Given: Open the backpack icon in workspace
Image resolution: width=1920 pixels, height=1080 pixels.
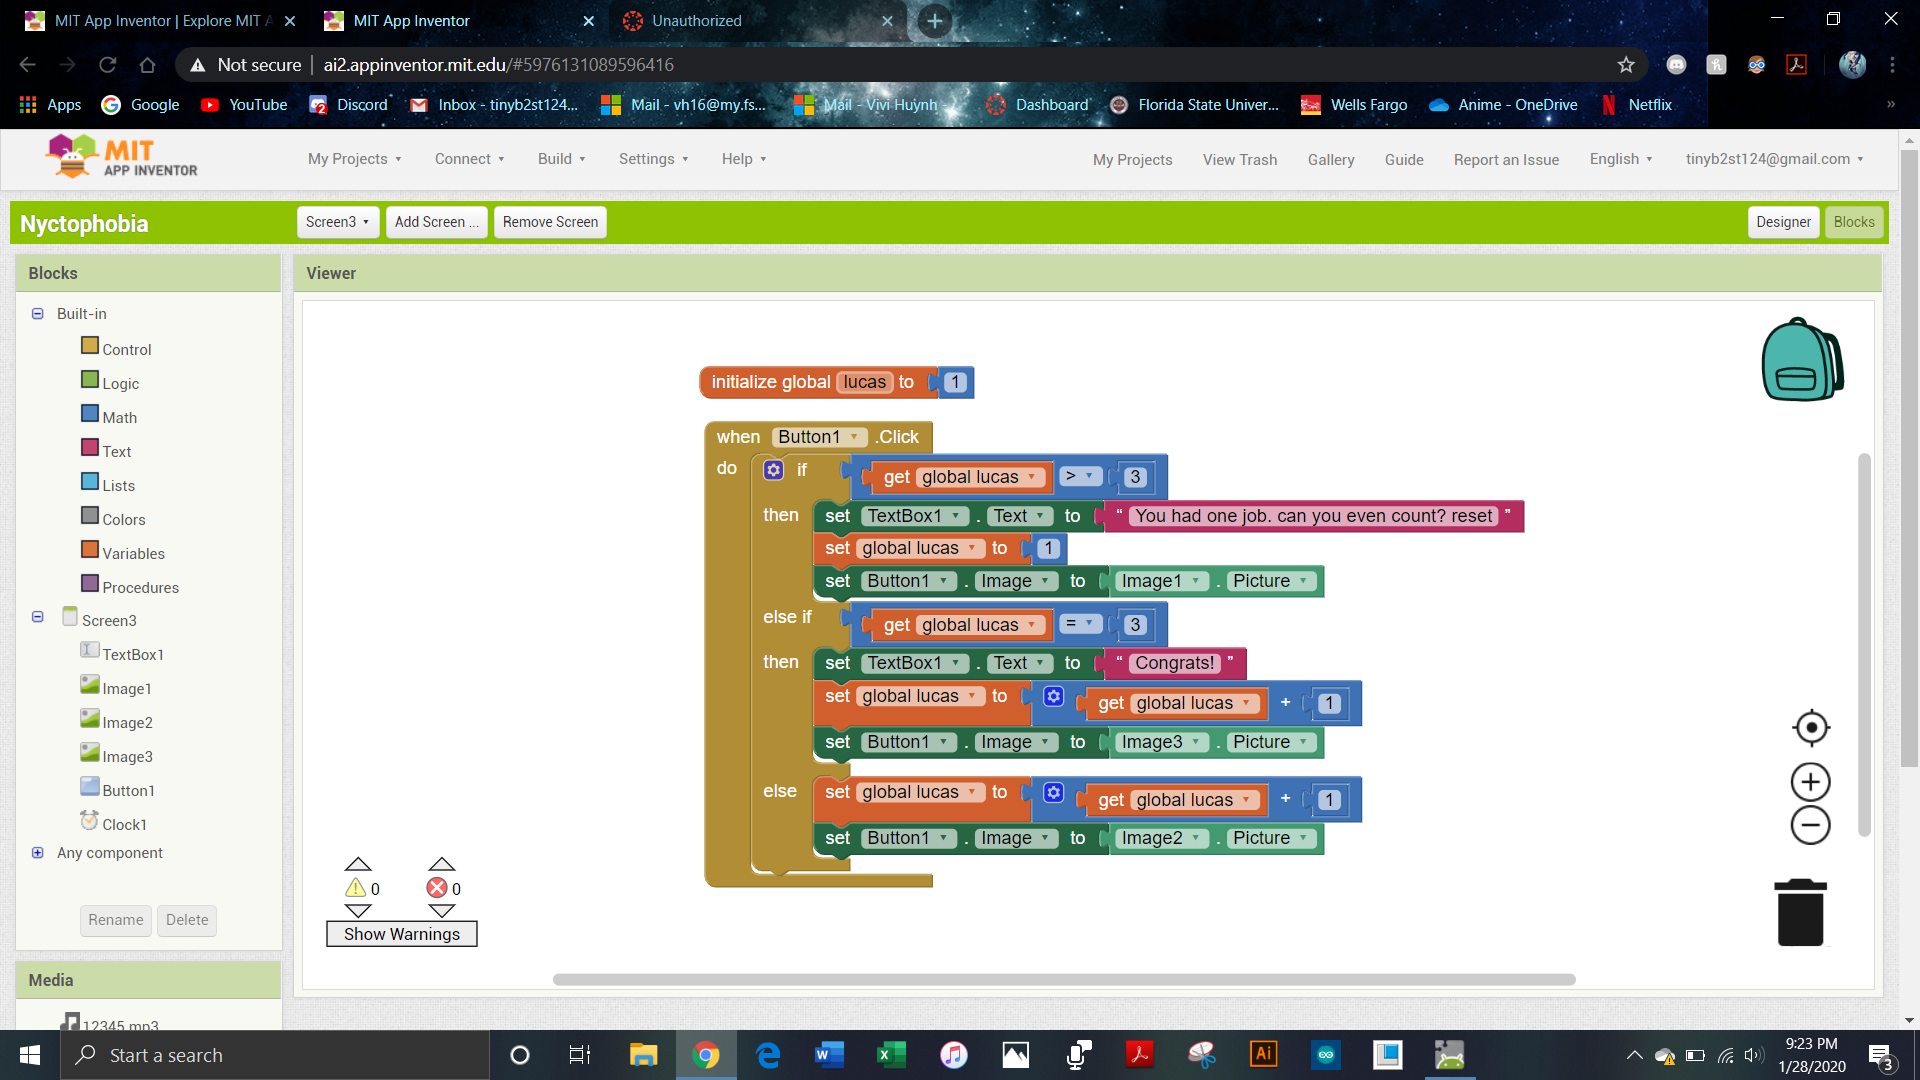Looking at the screenshot, I should point(1801,360).
